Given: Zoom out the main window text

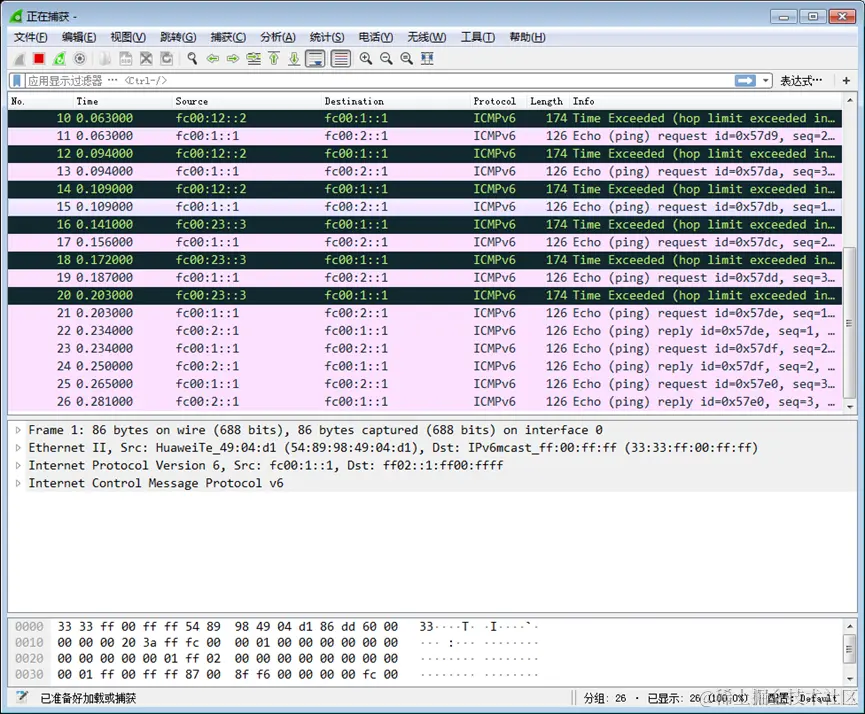Looking at the screenshot, I should (x=386, y=58).
